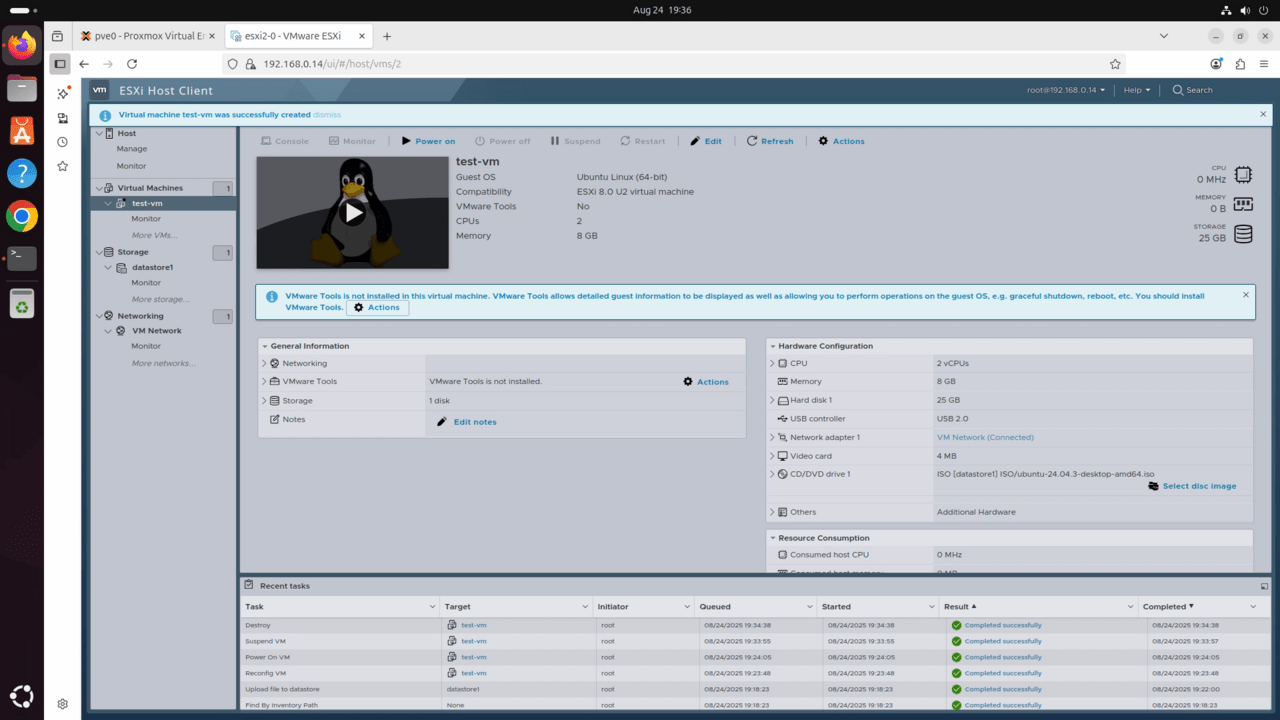Screen dimensions: 1280x720
Task: Open test-vm target in Destroy task row
Action: click(x=473, y=625)
